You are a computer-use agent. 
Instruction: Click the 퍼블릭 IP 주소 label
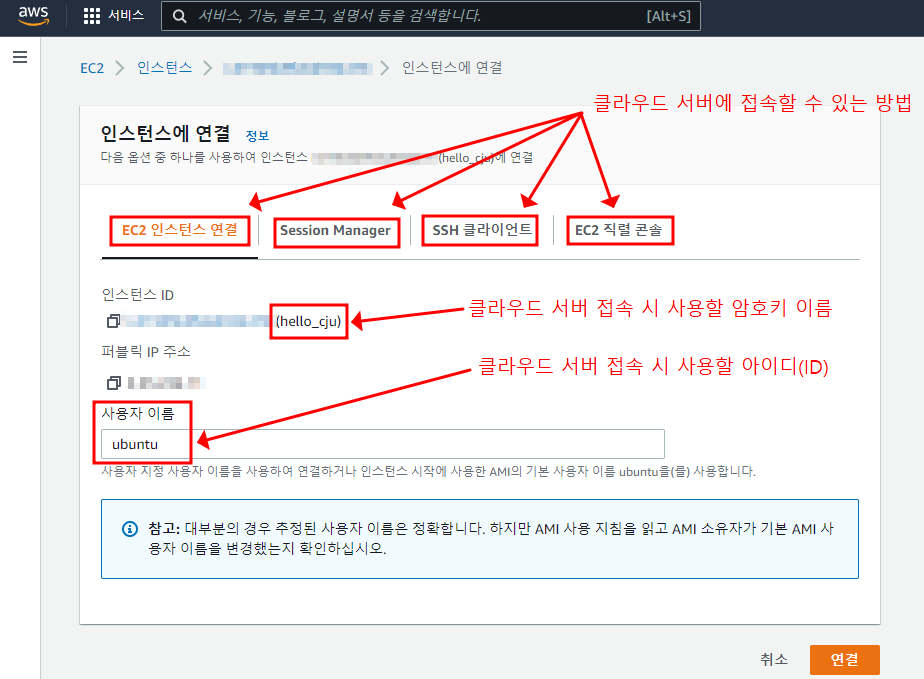tap(146, 352)
